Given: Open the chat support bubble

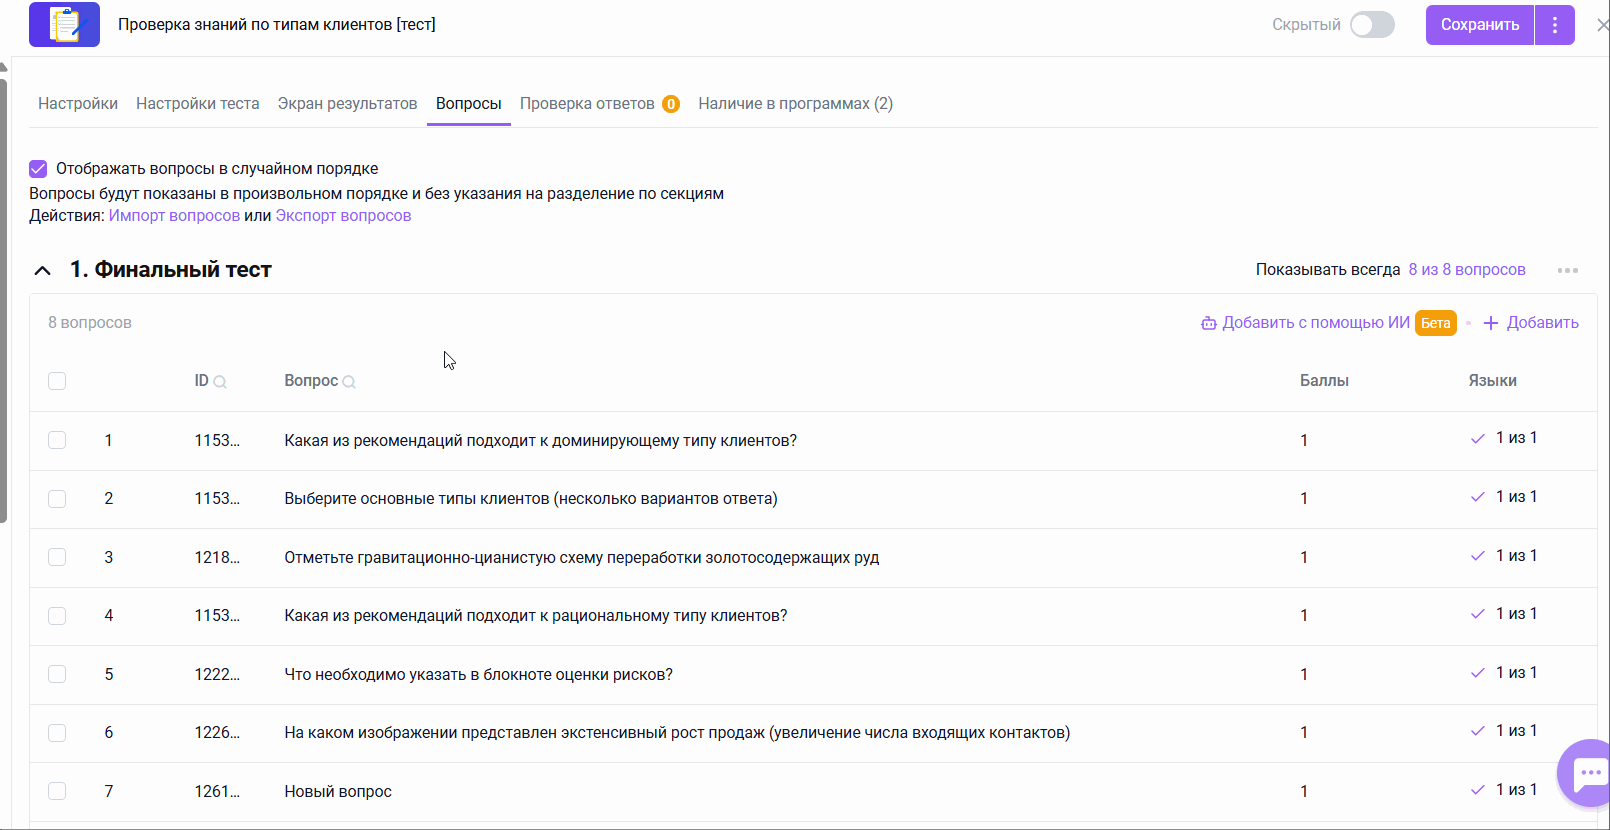Looking at the screenshot, I should point(1587,773).
